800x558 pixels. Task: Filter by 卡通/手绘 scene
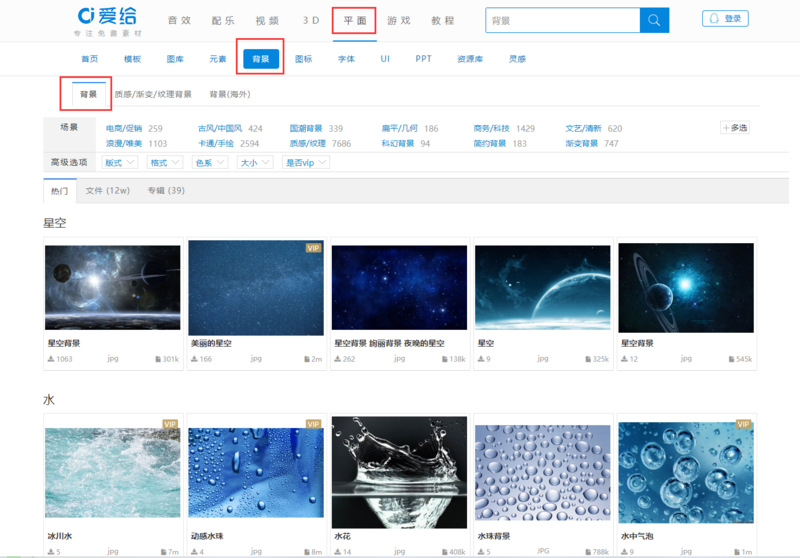coord(216,144)
